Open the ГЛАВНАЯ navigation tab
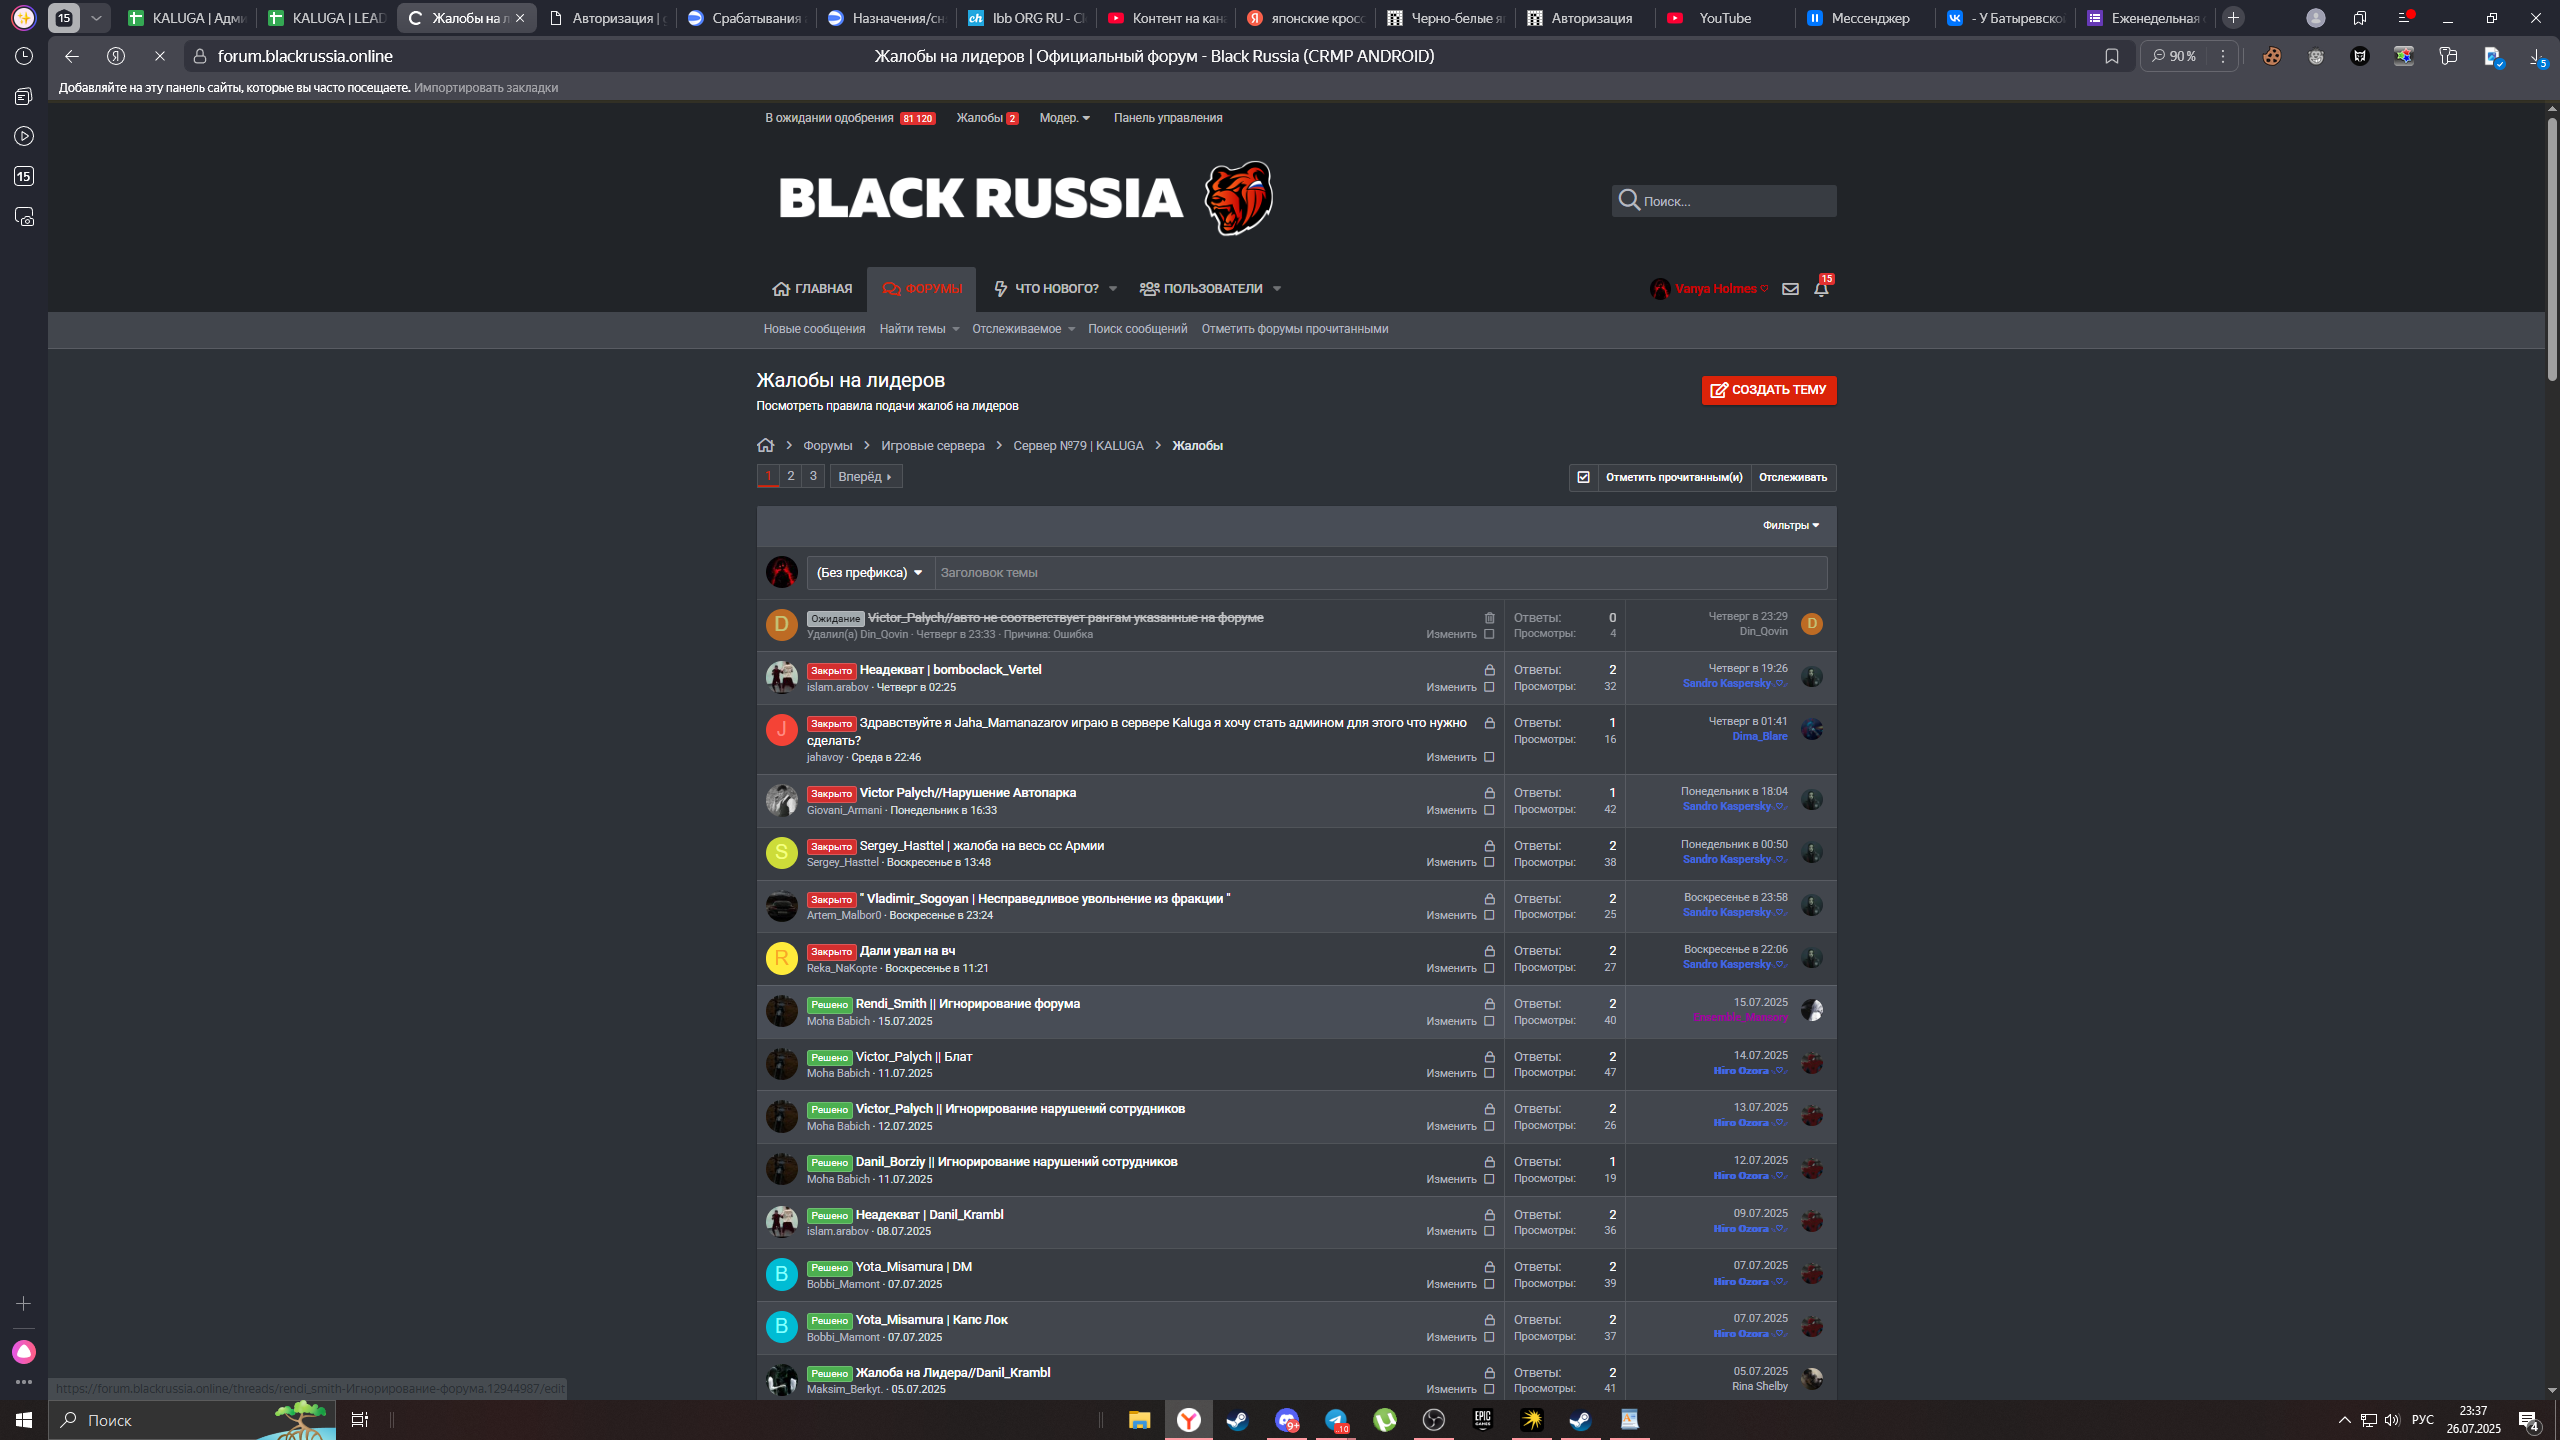The image size is (2560, 1440). (812, 289)
